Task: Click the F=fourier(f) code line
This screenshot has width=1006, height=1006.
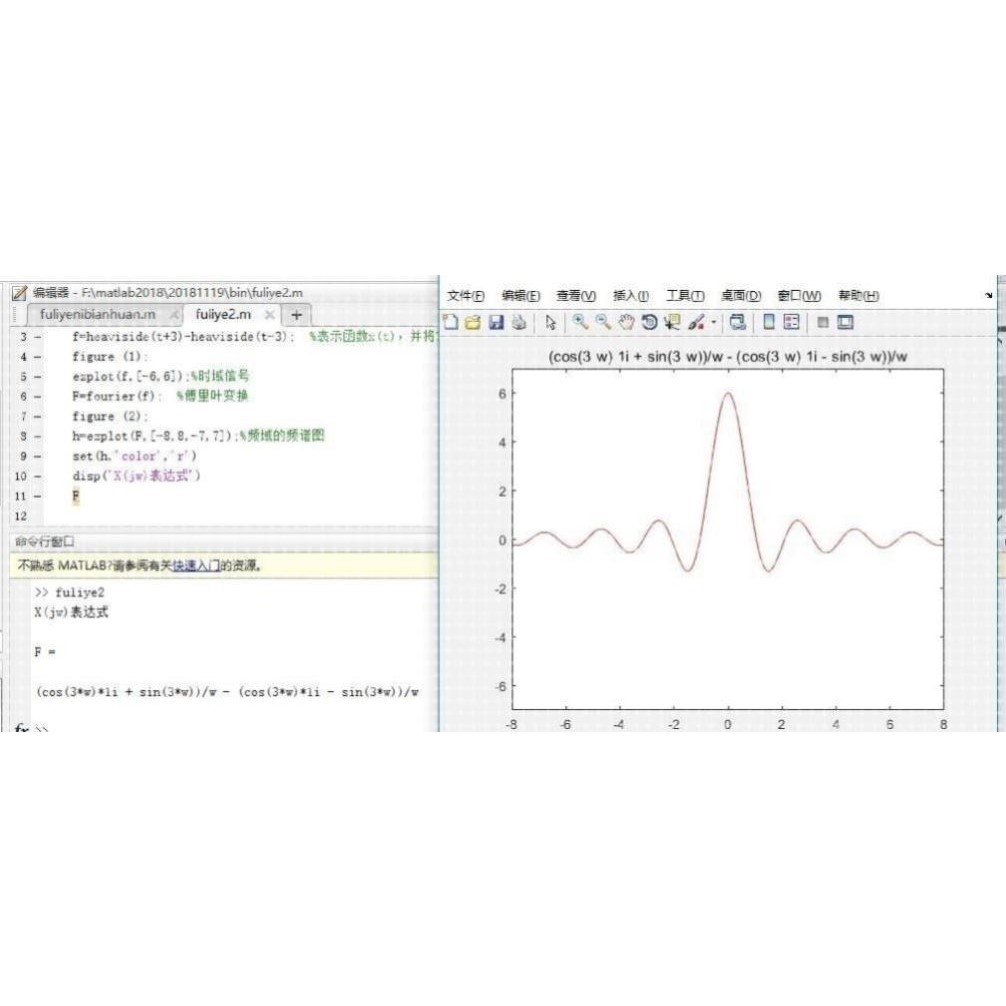Action: (x=160, y=396)
